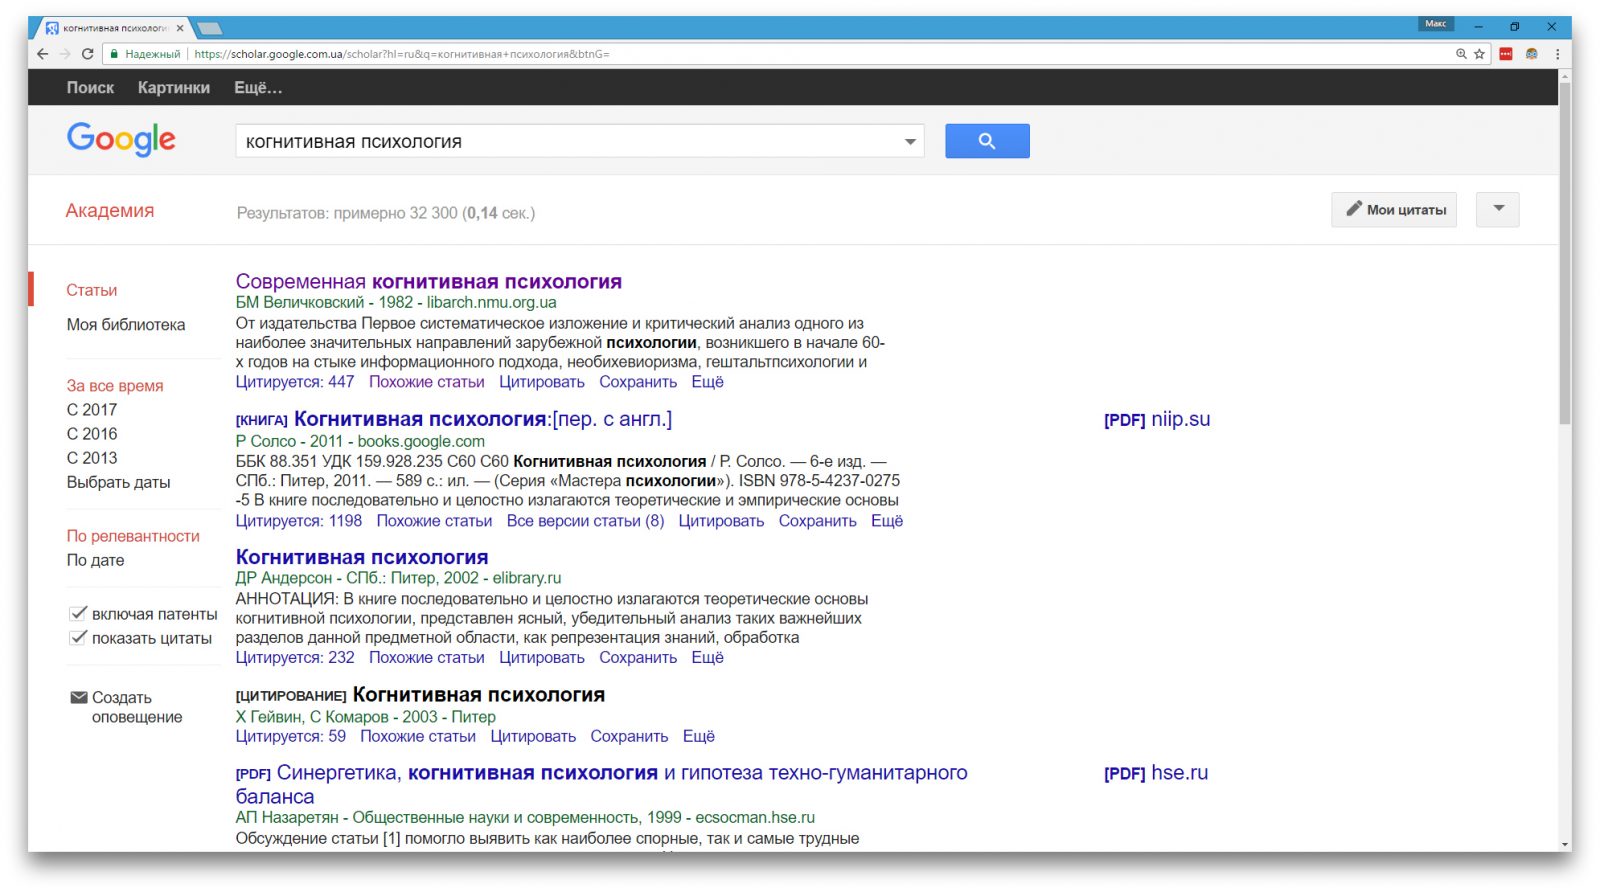Expand the search box dropdown arrow
Screen dimensions: 1600x892
coord(910,142)
